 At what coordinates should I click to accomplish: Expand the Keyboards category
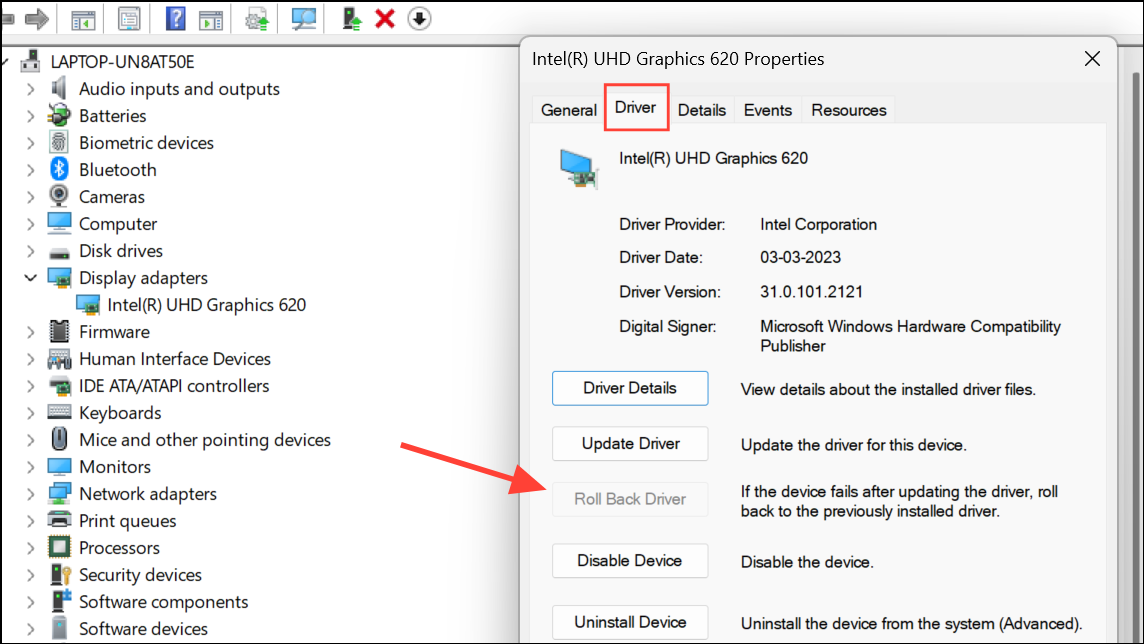click(30, 413)
